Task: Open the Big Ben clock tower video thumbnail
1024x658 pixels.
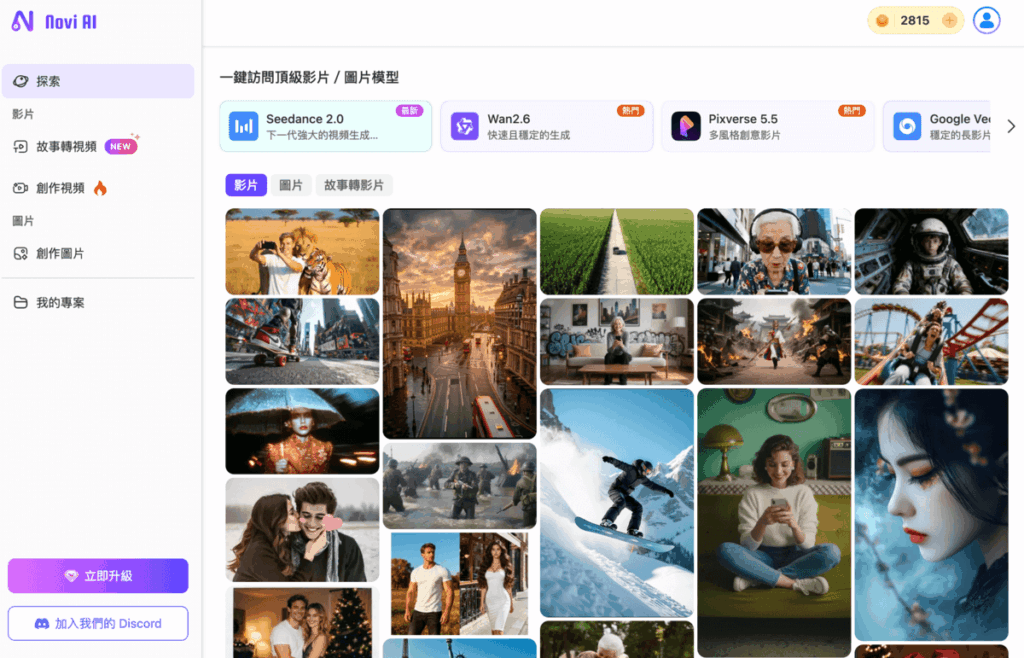Action: (x=459, y=322)
